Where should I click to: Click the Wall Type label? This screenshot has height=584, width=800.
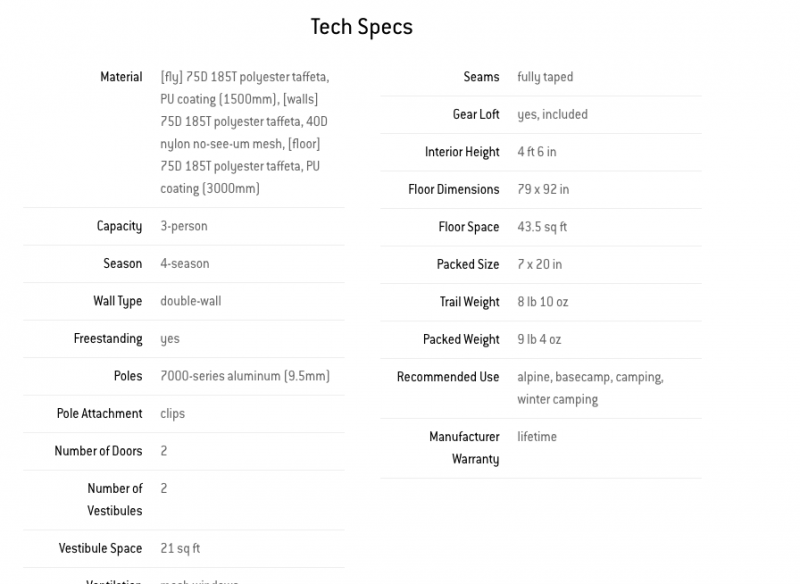click(x=117, y=301)
